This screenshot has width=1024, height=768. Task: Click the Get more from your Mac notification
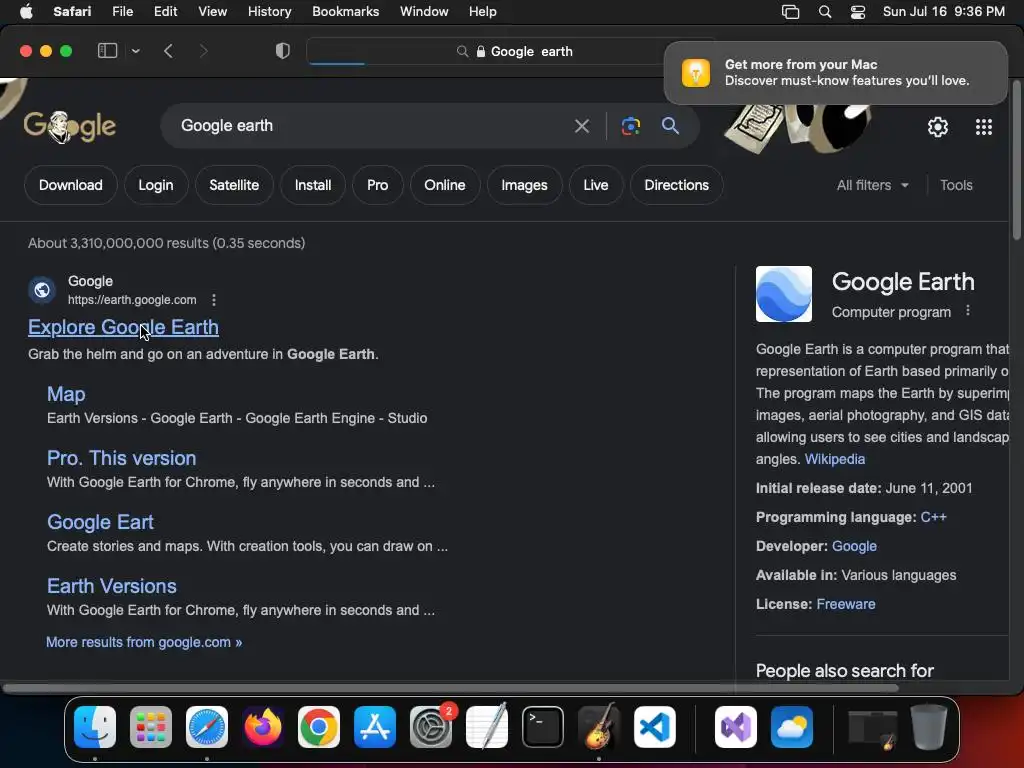(x=835, y=72)
